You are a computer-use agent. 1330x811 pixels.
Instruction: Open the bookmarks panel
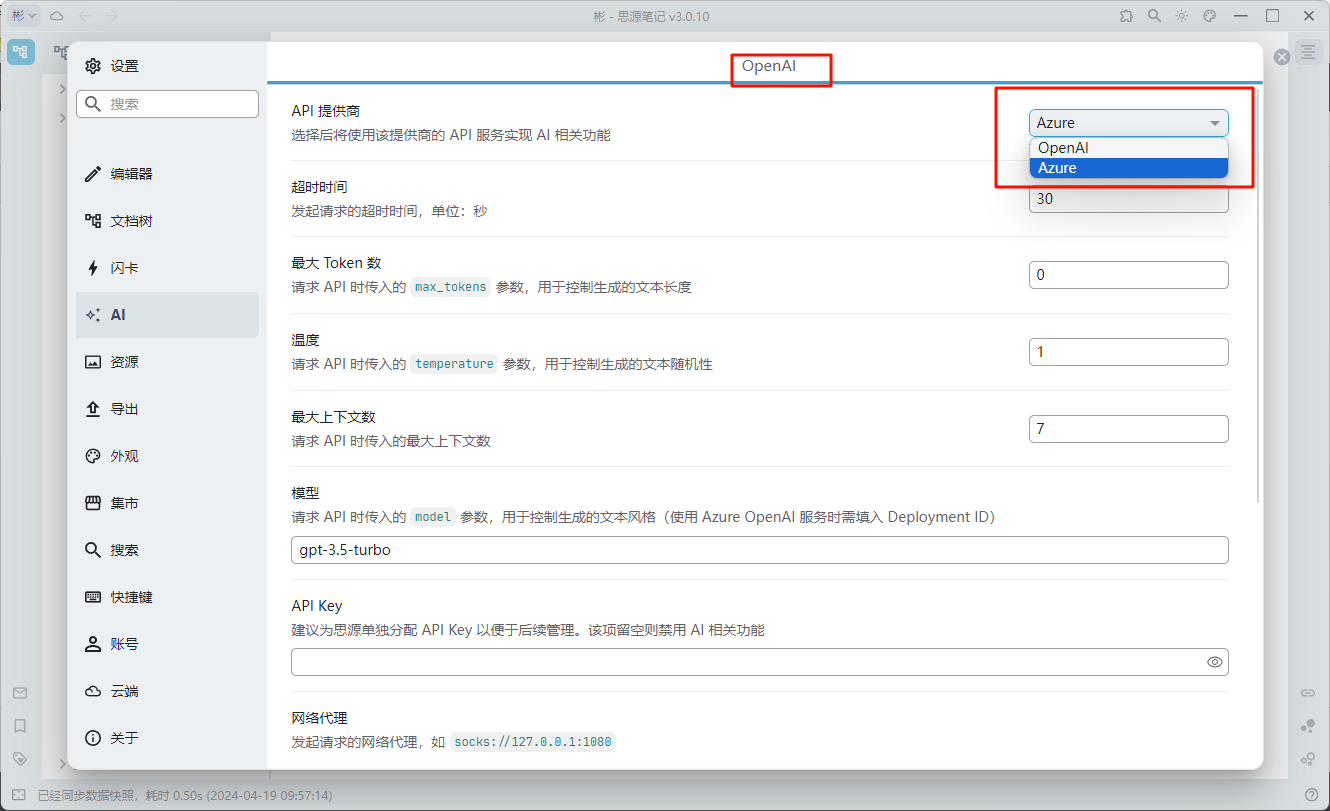coord(20,726)
